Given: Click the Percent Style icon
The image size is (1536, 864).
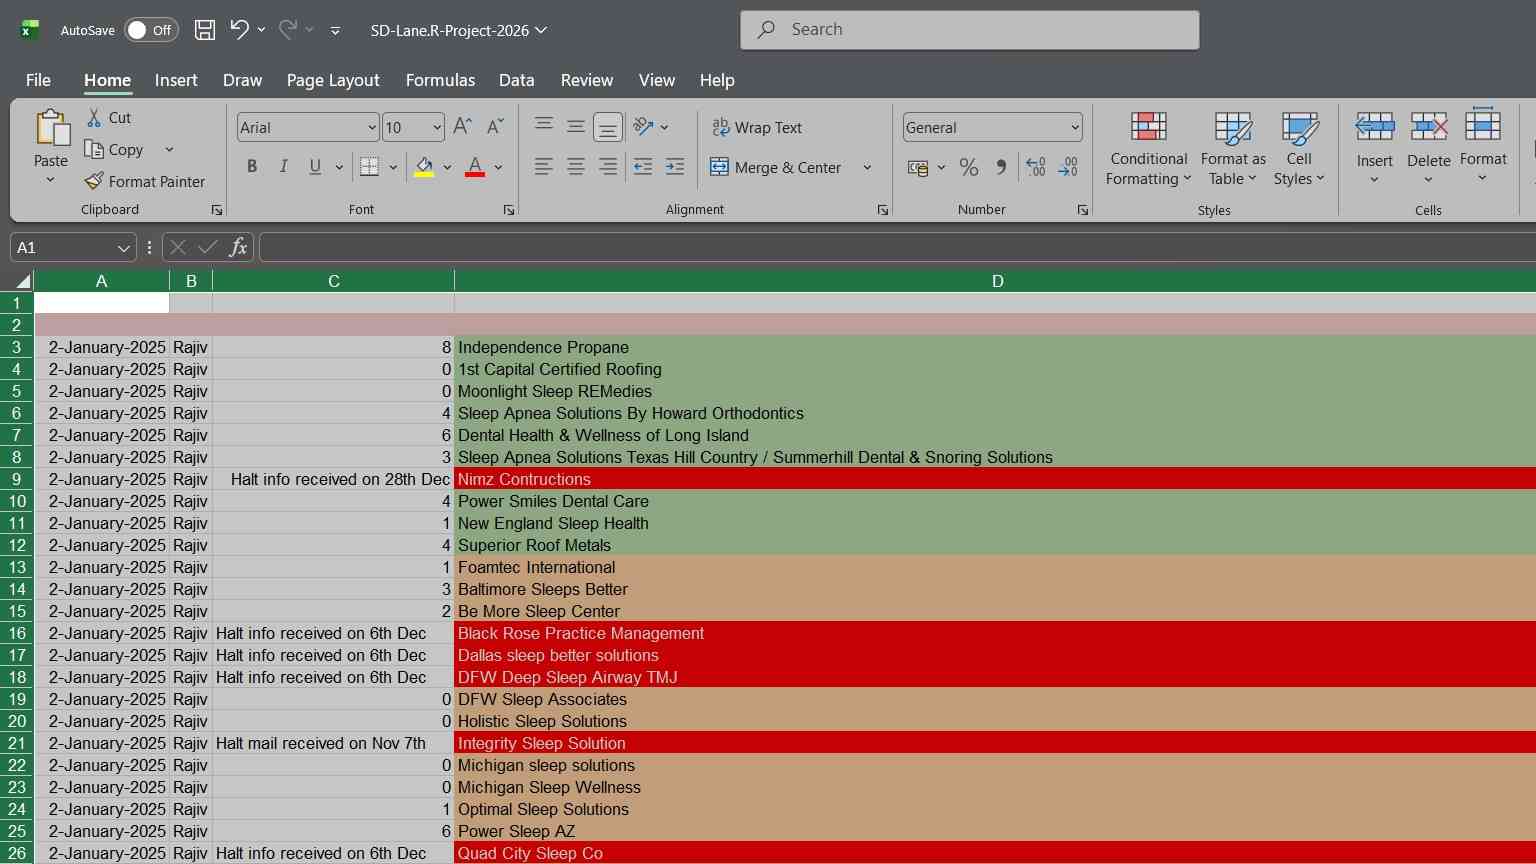Looking at the screenshot, I should click(968, 167).
